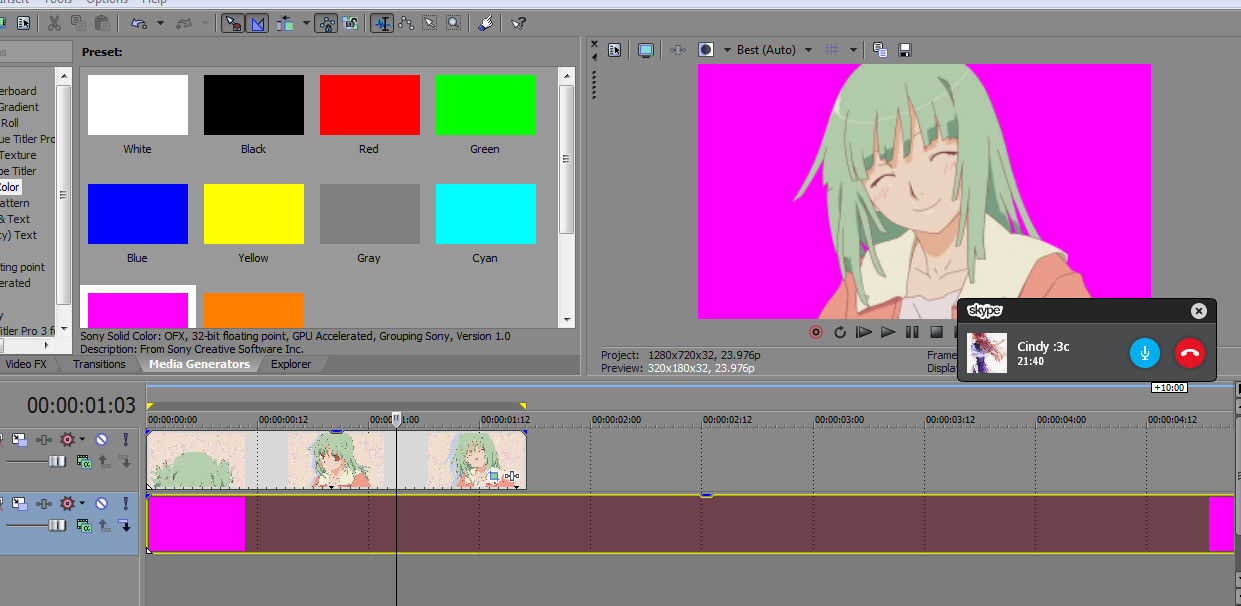Open Event FX on the anime clip

[x=511, y=477]
